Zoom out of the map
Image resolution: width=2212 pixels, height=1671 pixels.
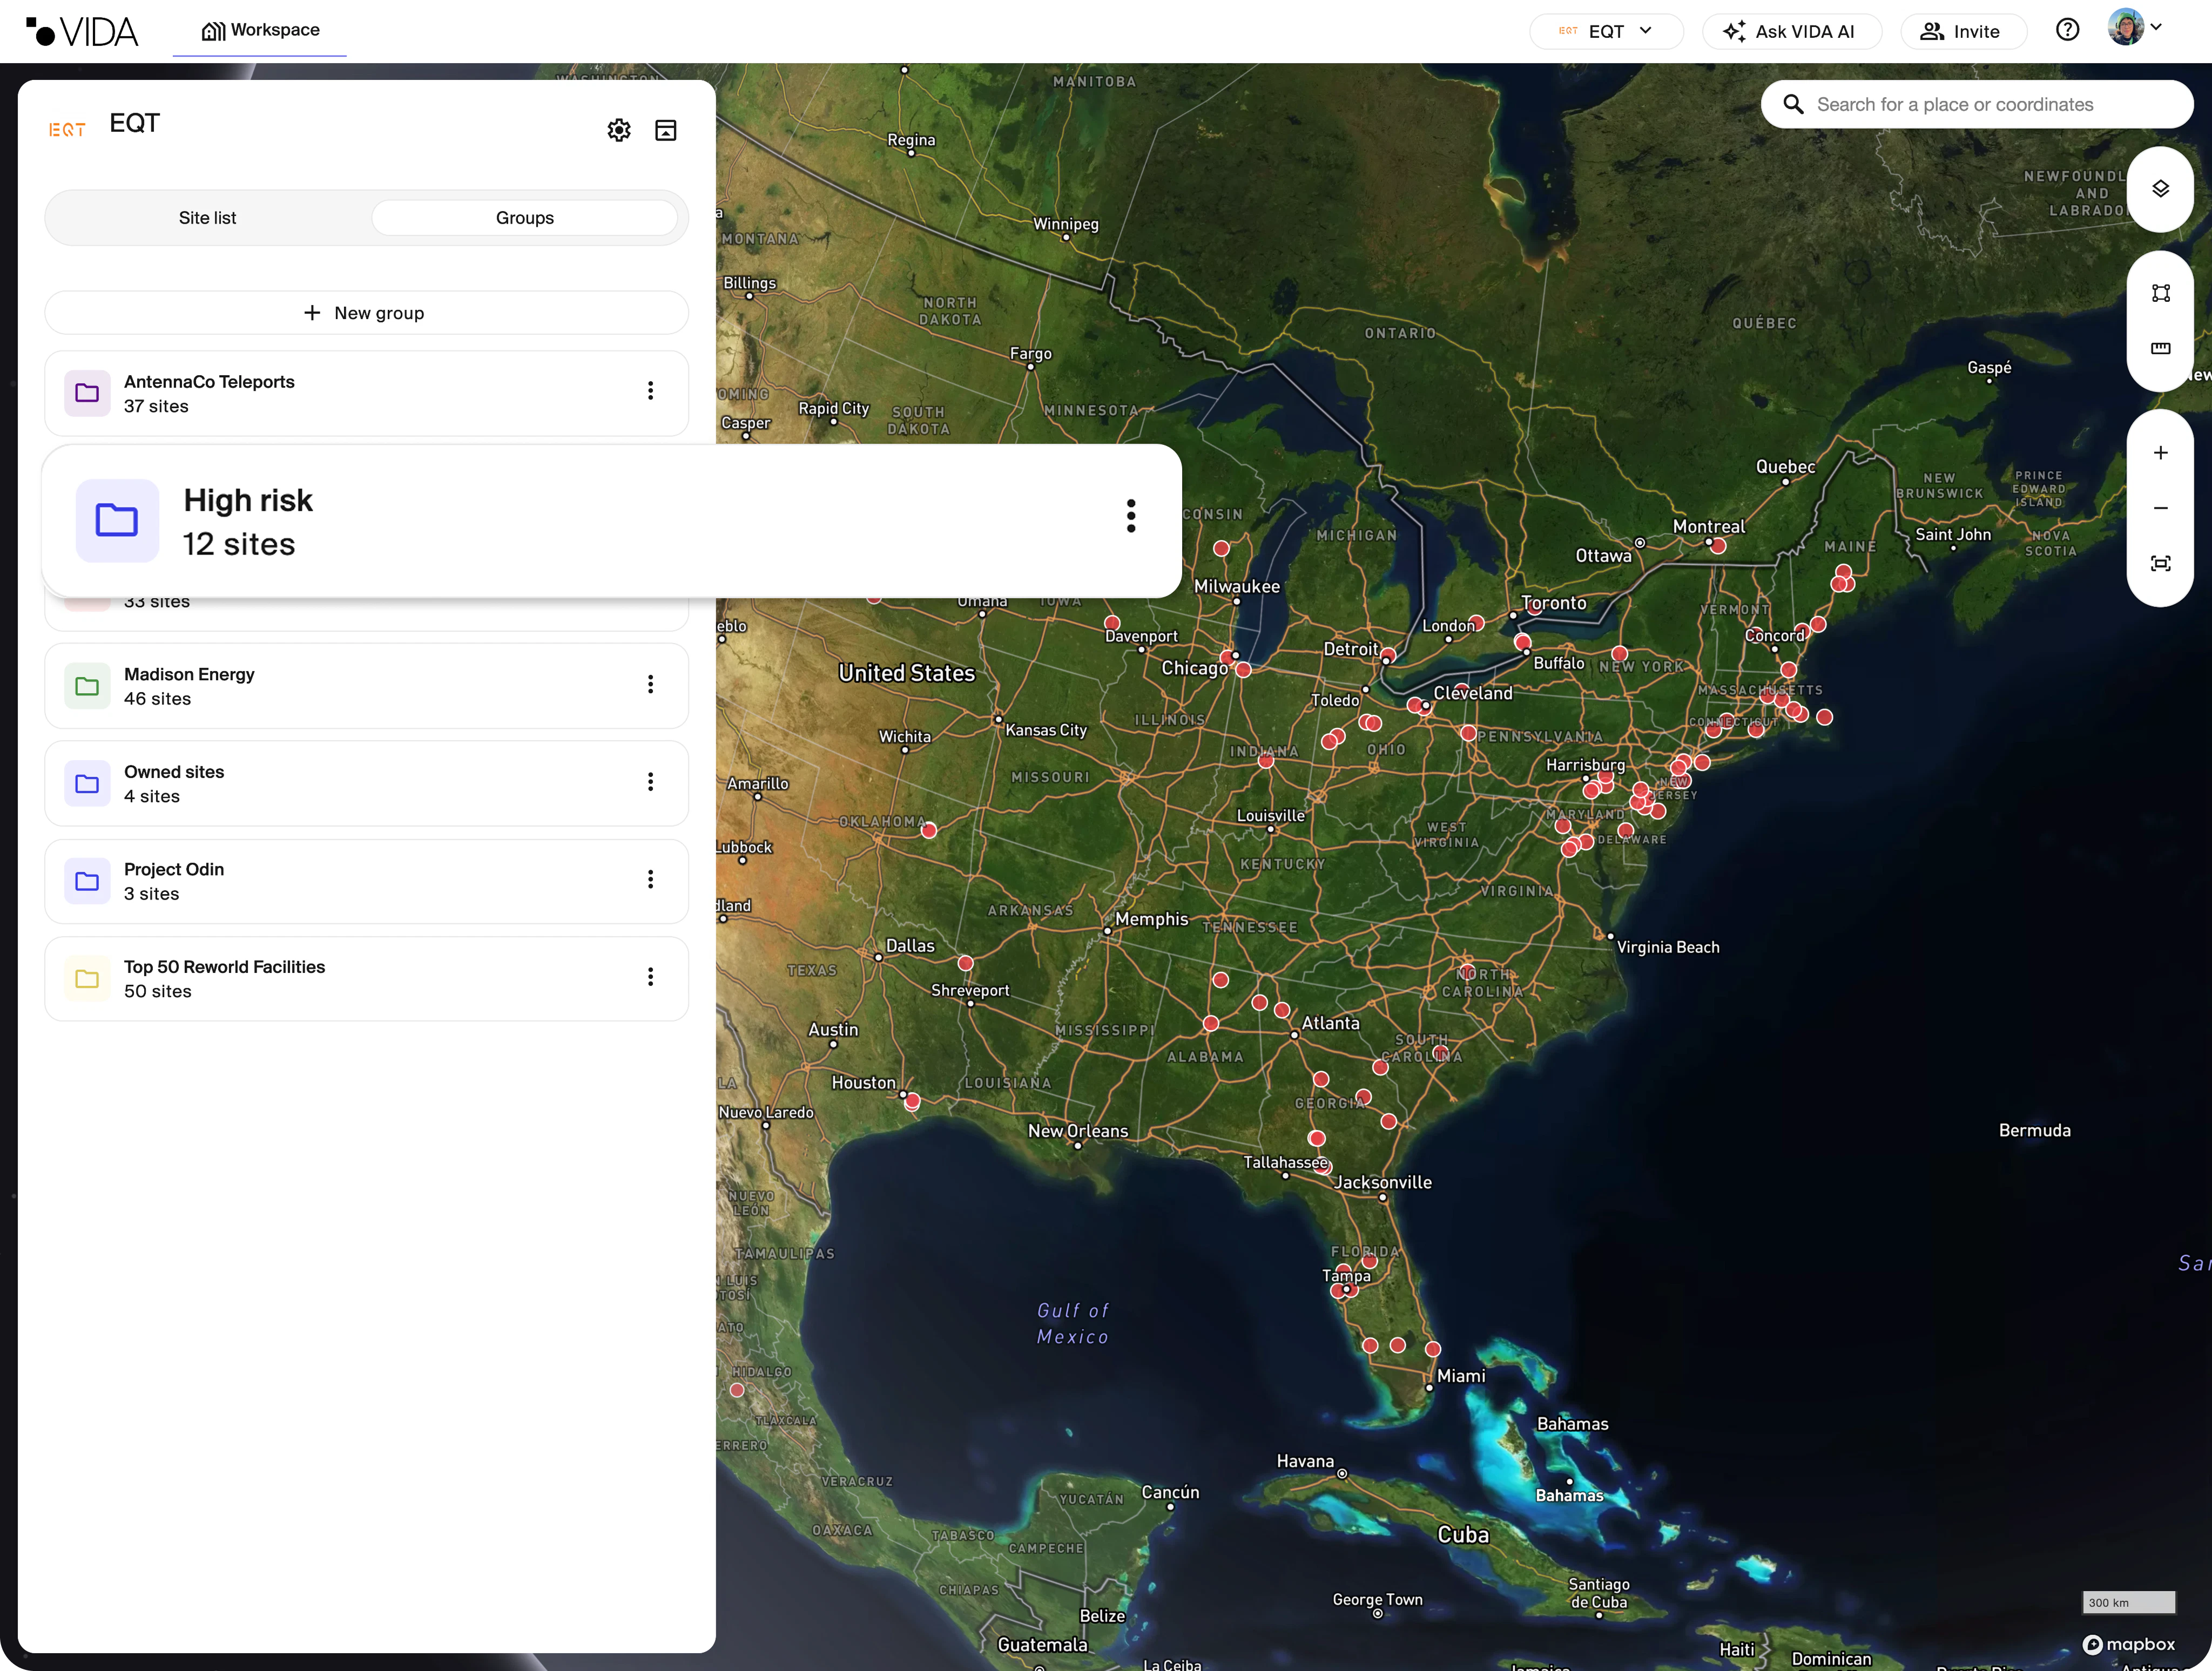pyautogui.click(x=2160, y=508)
